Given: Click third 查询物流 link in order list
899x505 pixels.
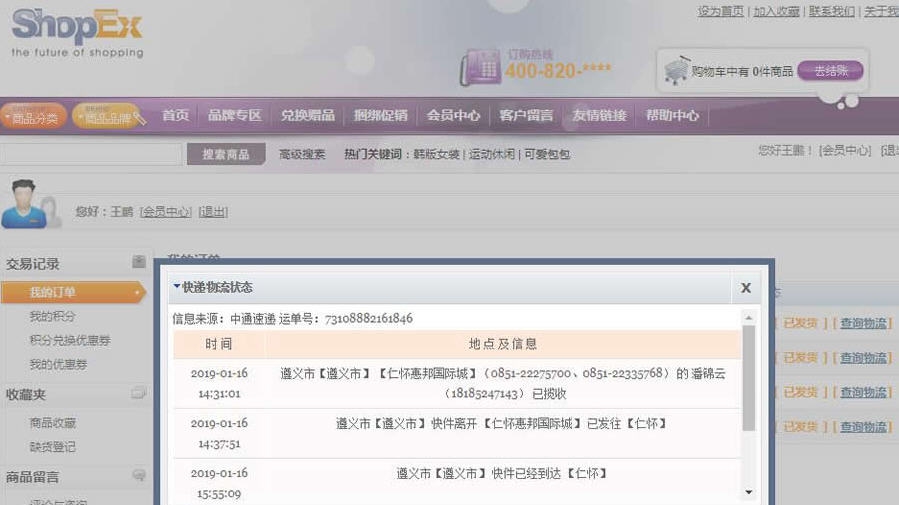Looking at the screenshot, I should click(x=863, y=392).
